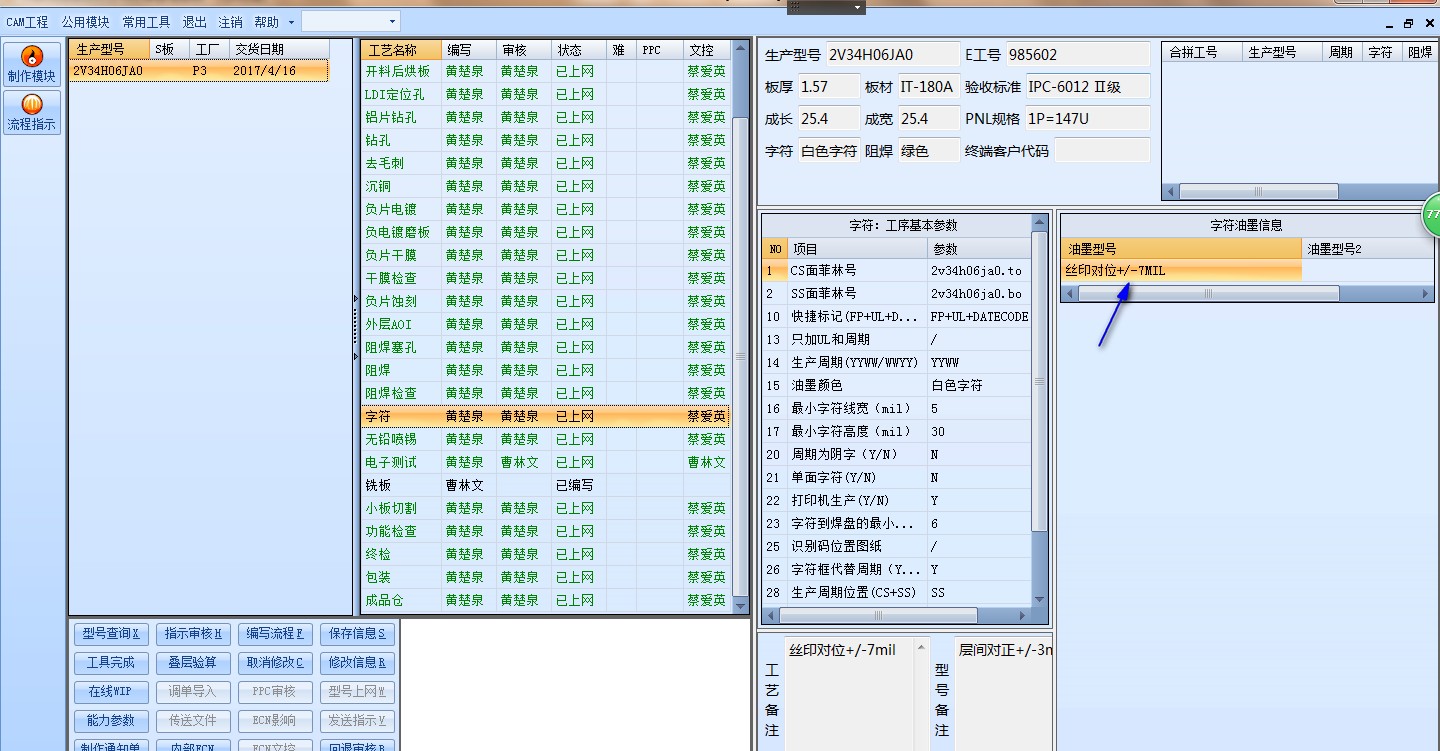Click the 丝印对位+/-7MIL ink type cell

point(1182,271)
